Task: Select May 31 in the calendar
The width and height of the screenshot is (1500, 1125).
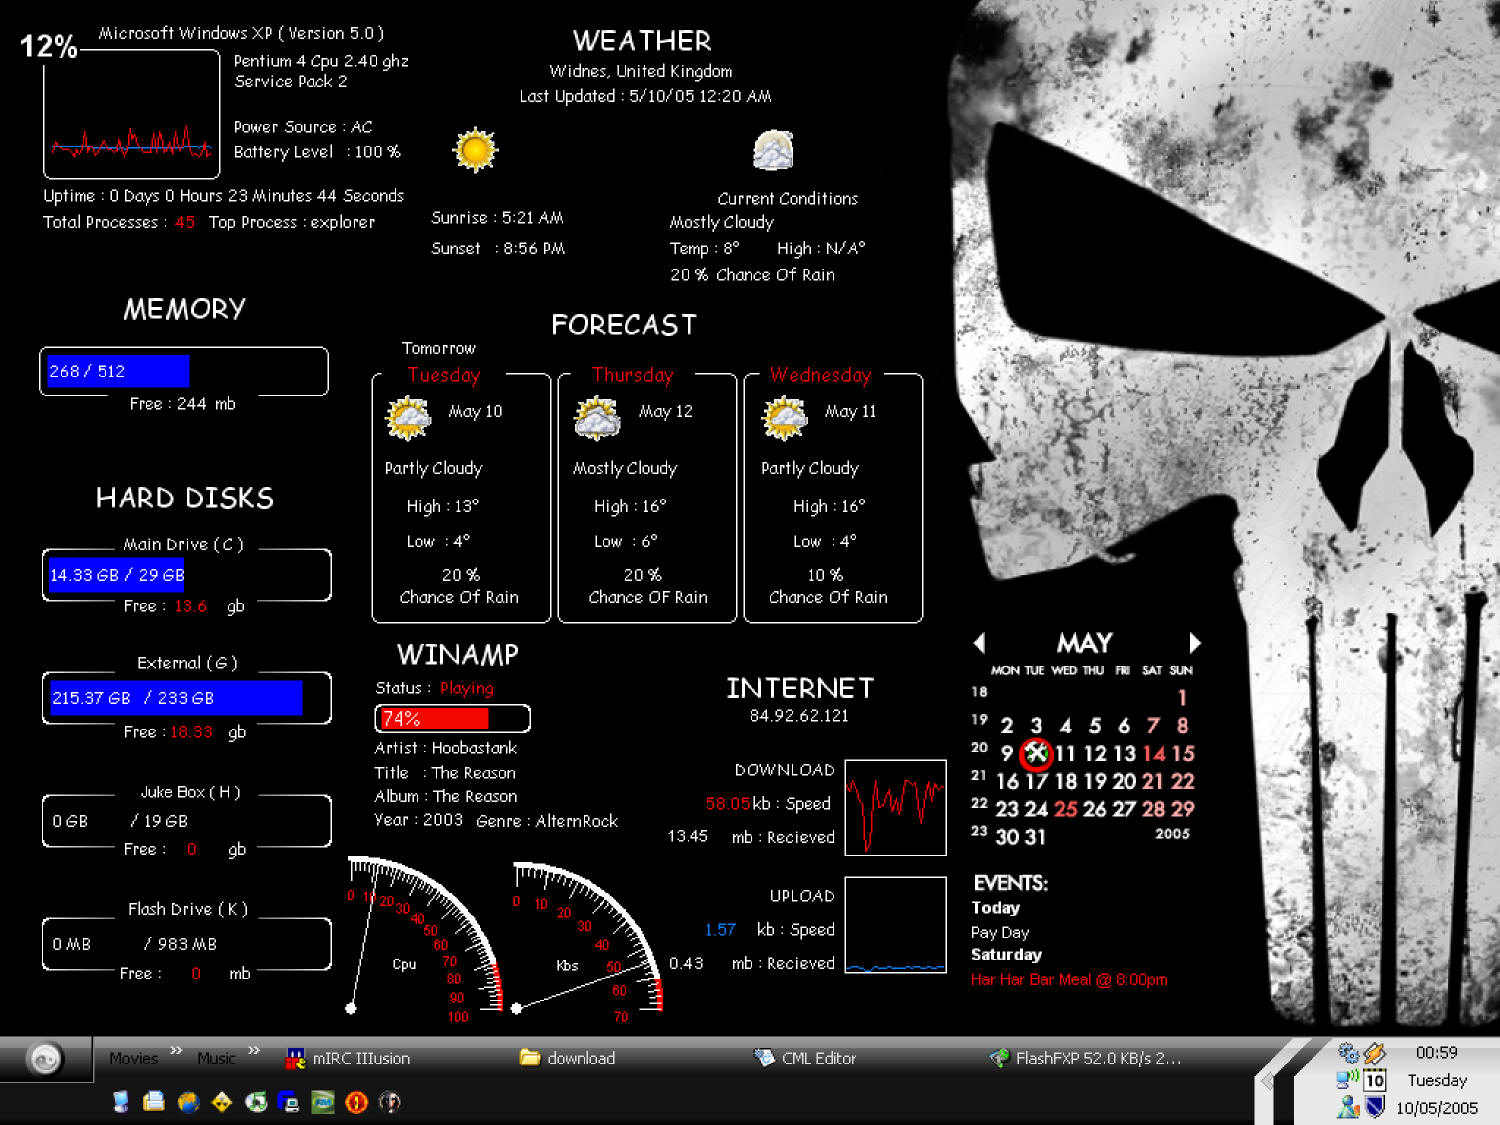Action: tap(1035, 838)
